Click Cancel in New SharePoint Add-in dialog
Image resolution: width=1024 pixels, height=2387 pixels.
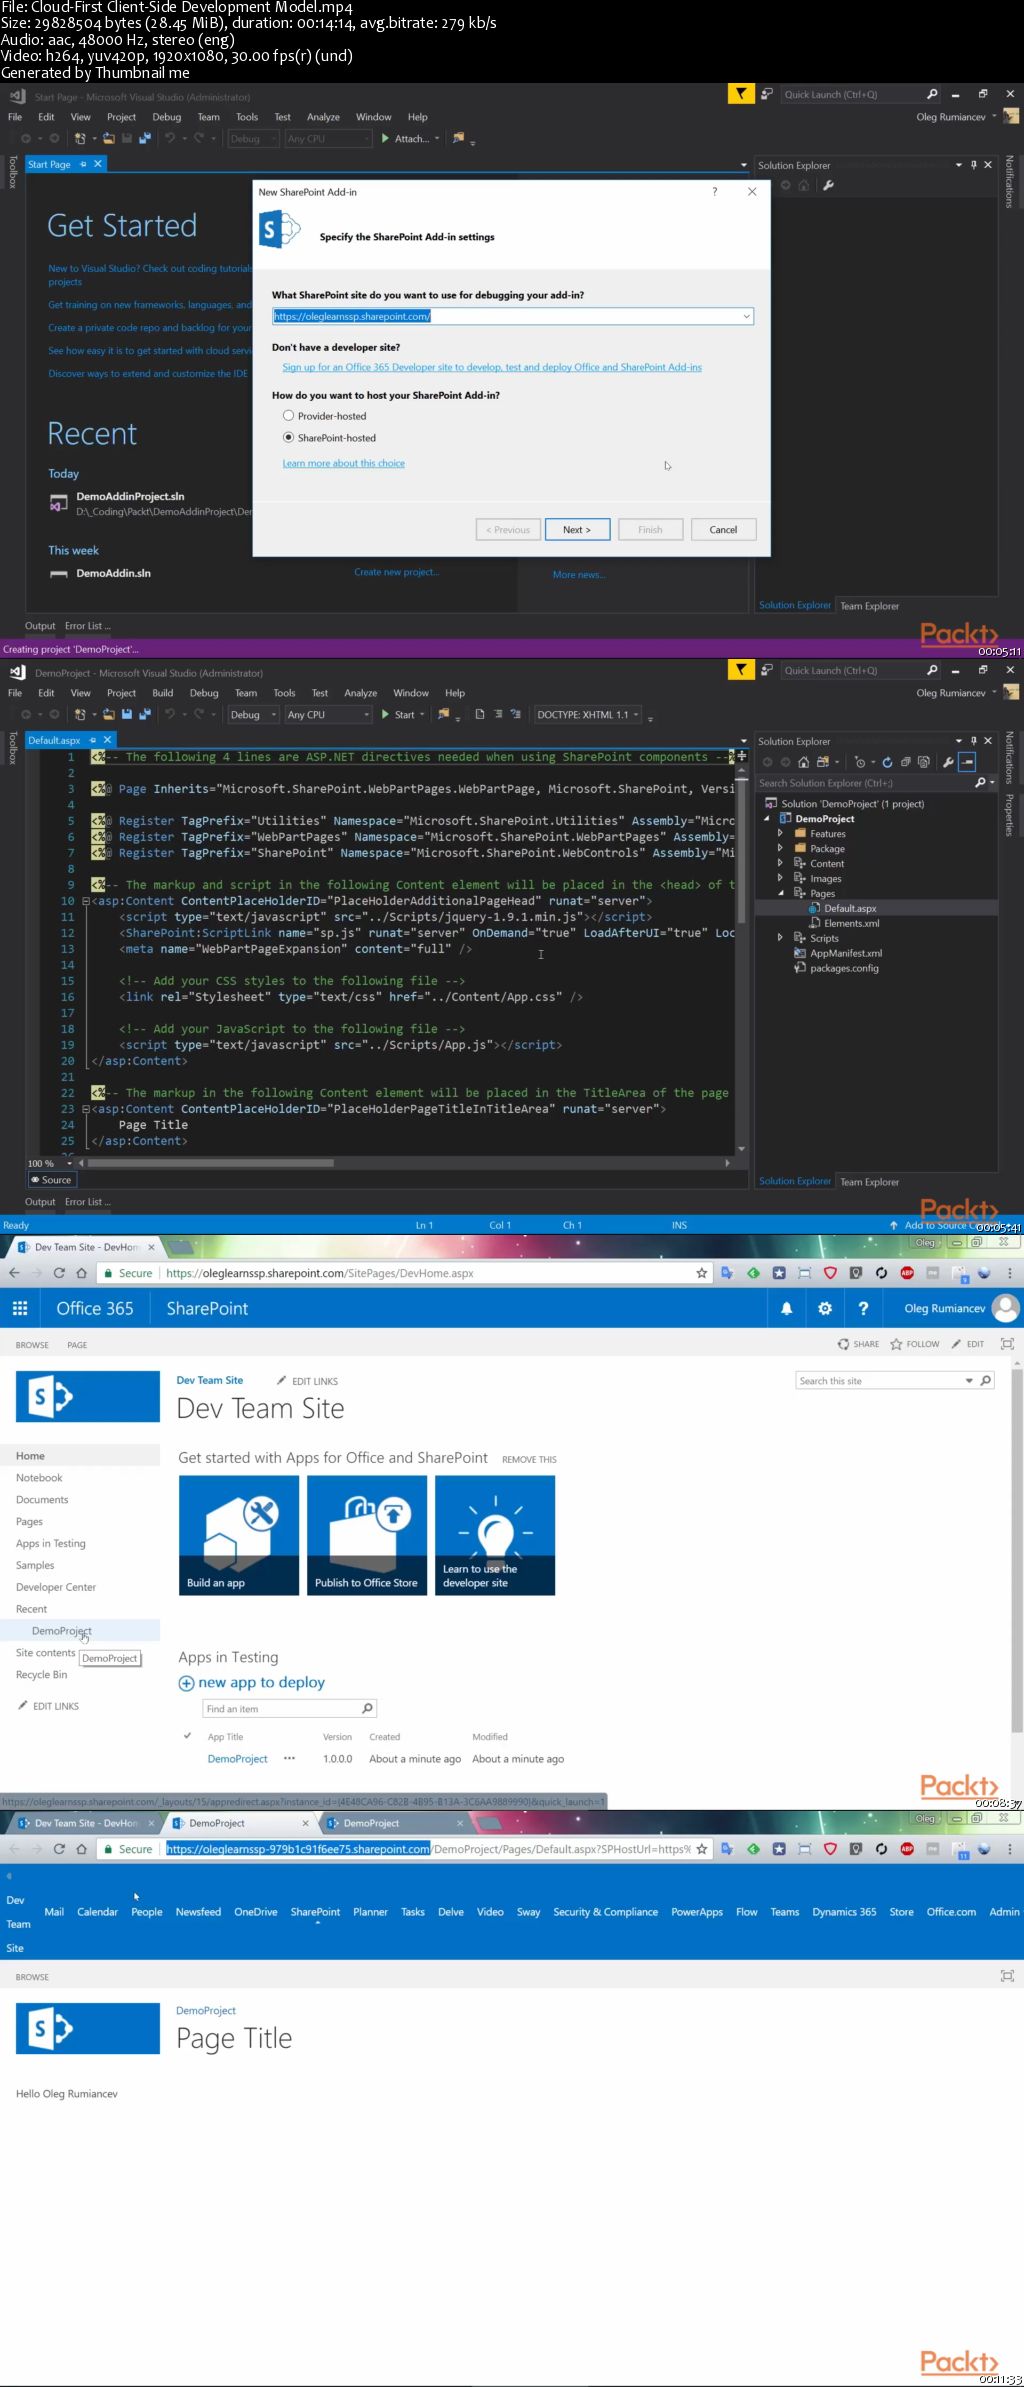point(723,530)
